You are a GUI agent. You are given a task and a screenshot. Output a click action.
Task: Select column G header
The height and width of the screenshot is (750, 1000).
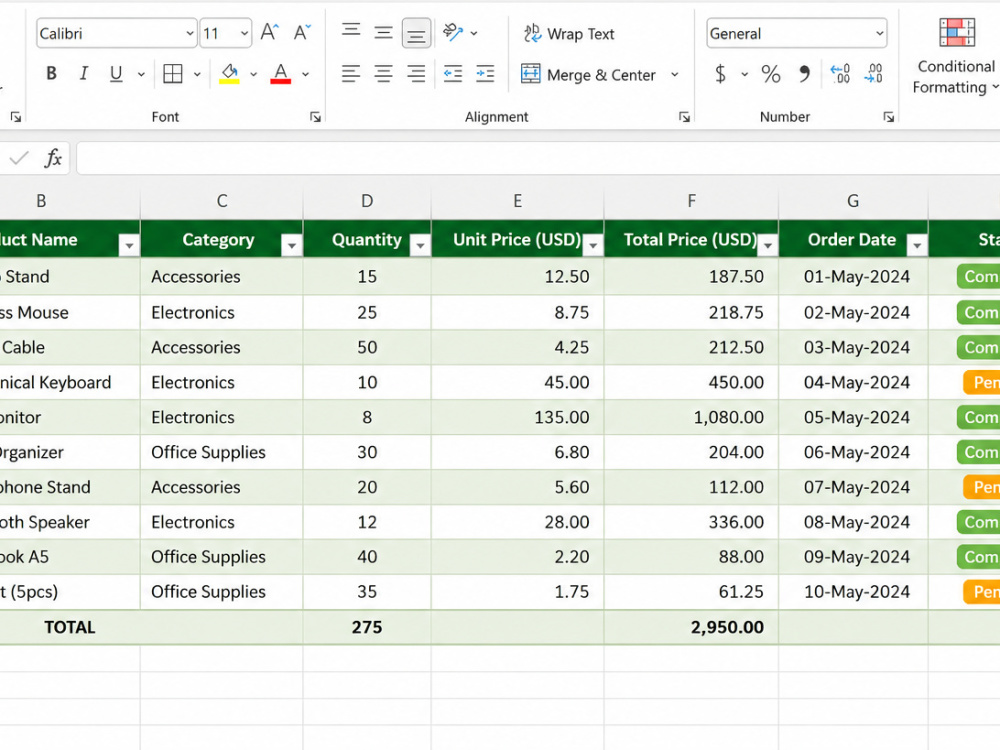point(853,201)
